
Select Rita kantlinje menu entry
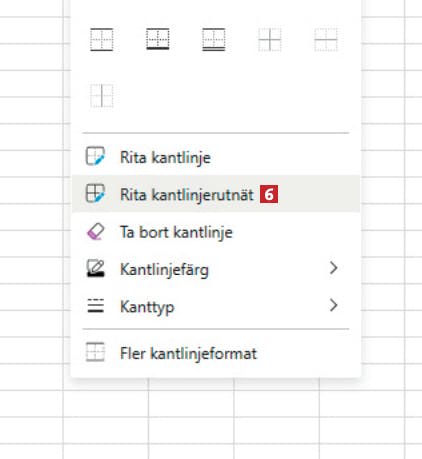(216, 157)
